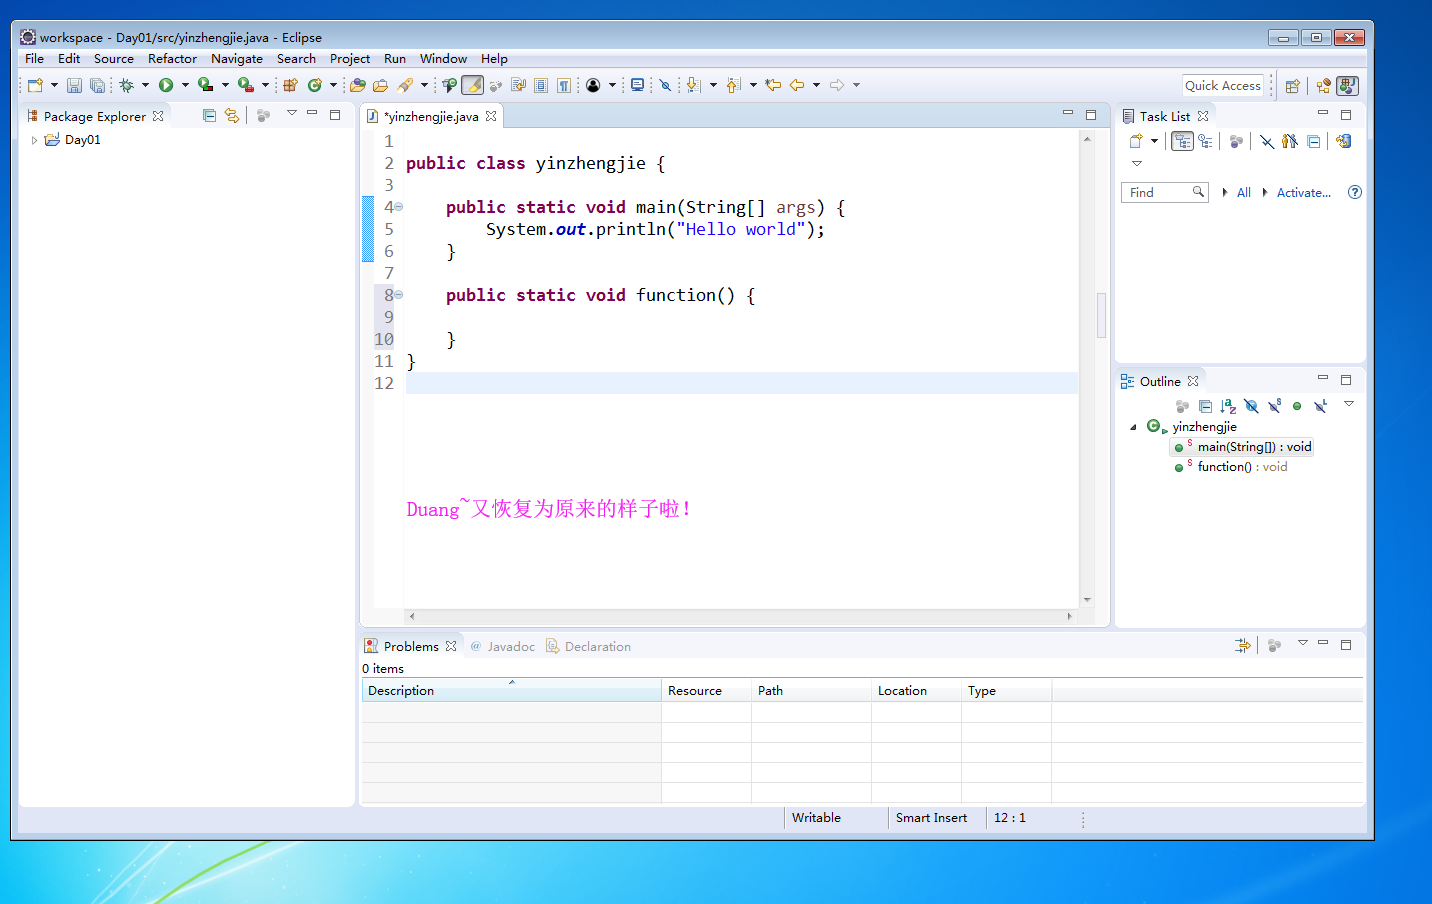
Task: Expand the Day01 project tree node
Action: 34,140
